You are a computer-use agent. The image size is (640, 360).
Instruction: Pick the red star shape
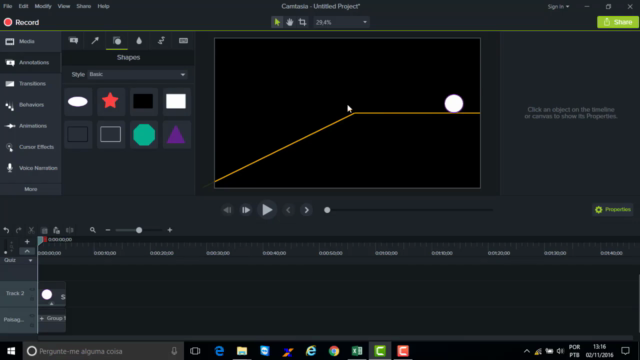(111, 101)
